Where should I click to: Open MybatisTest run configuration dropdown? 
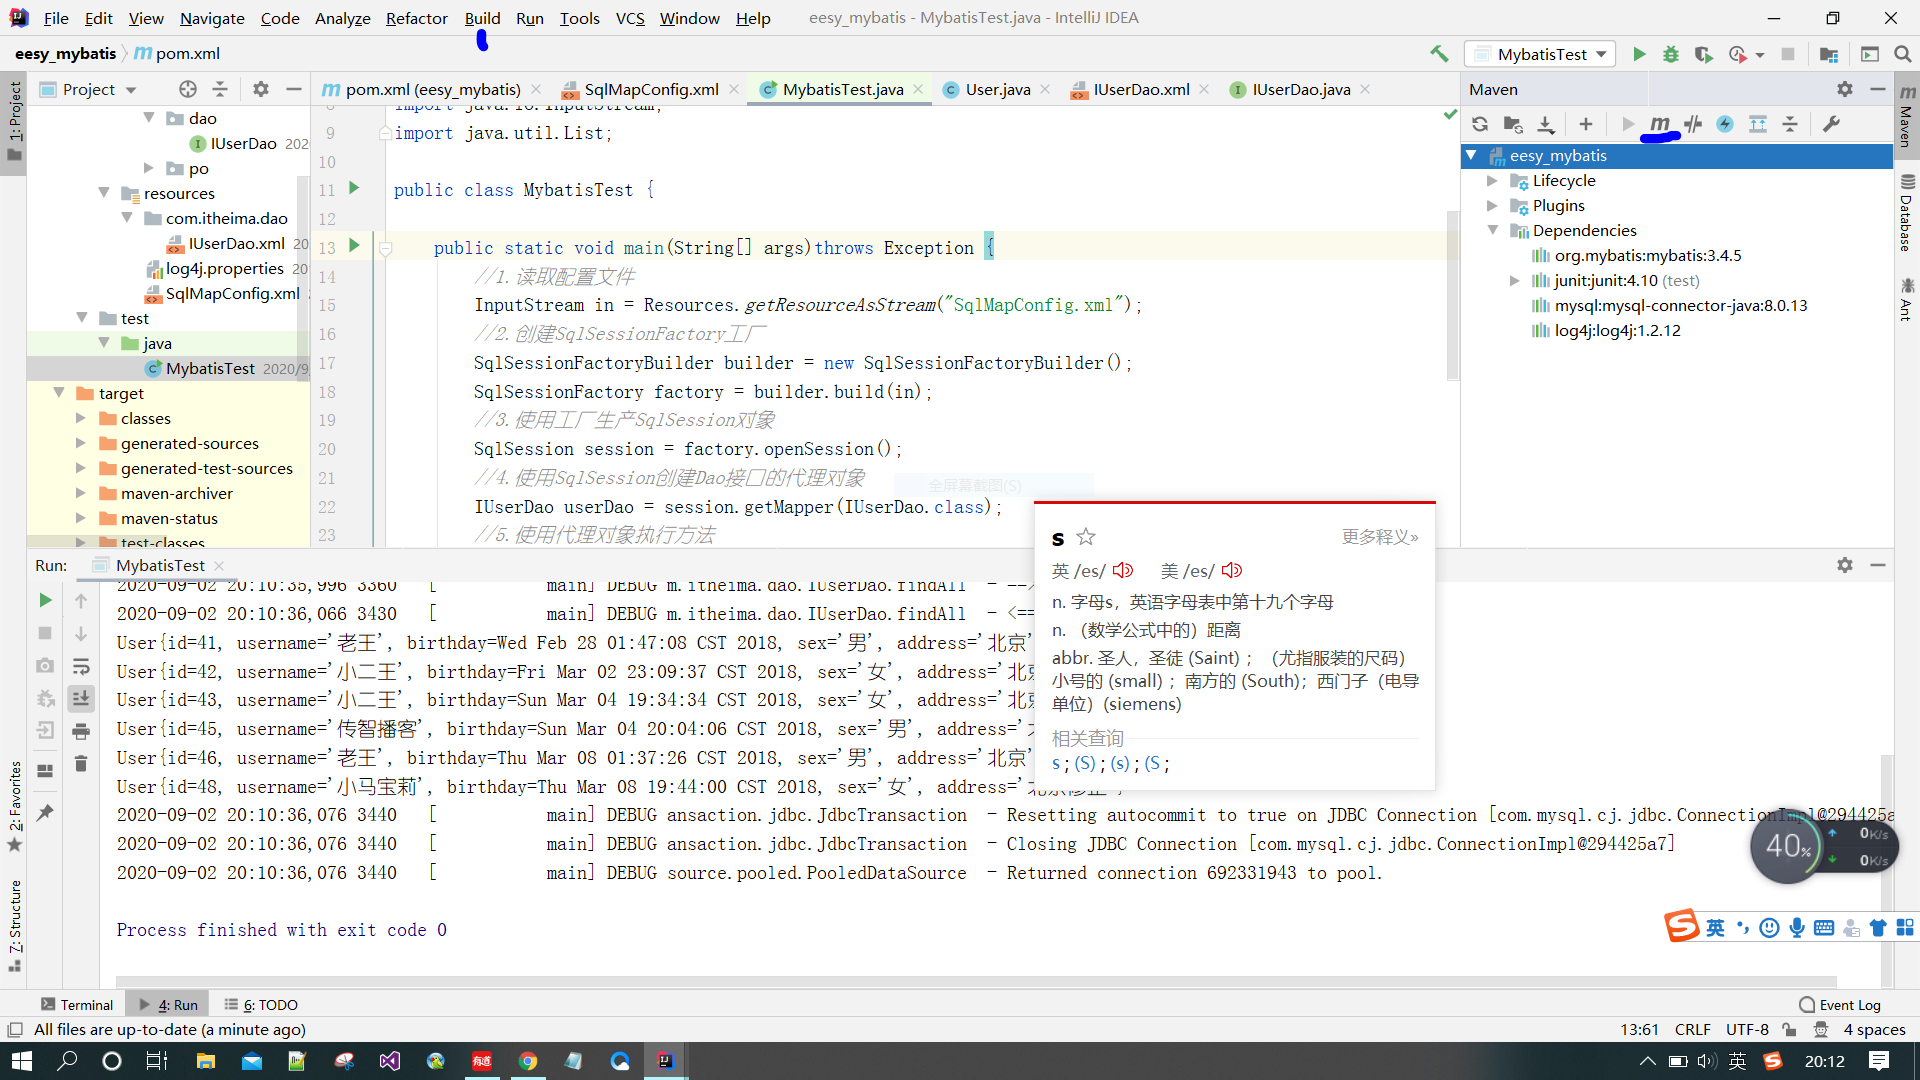pyautogui.click(x=1541, y=54)
